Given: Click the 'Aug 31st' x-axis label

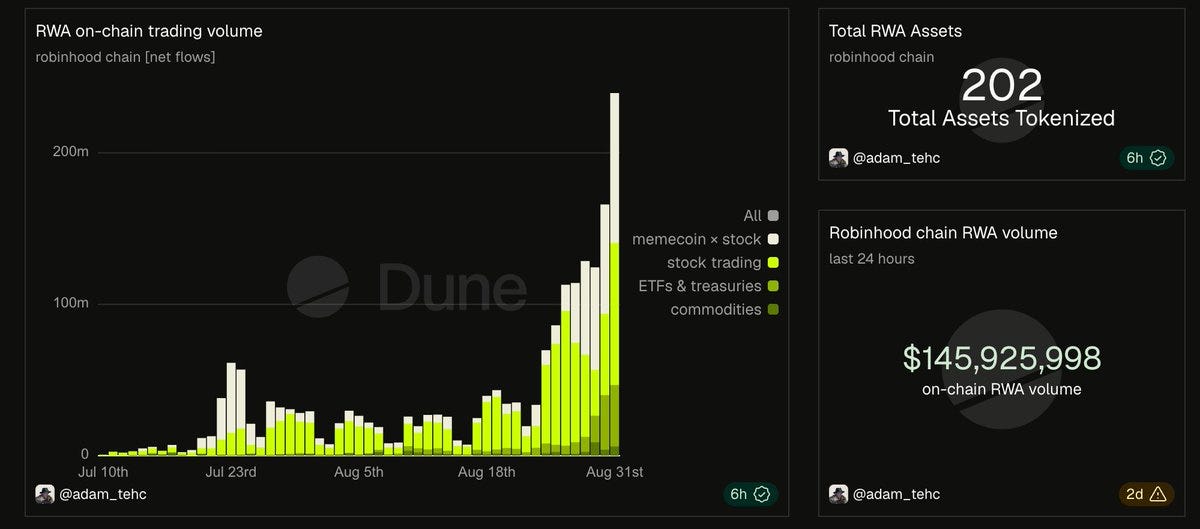Looking at the screenshot, I should 615,471.
